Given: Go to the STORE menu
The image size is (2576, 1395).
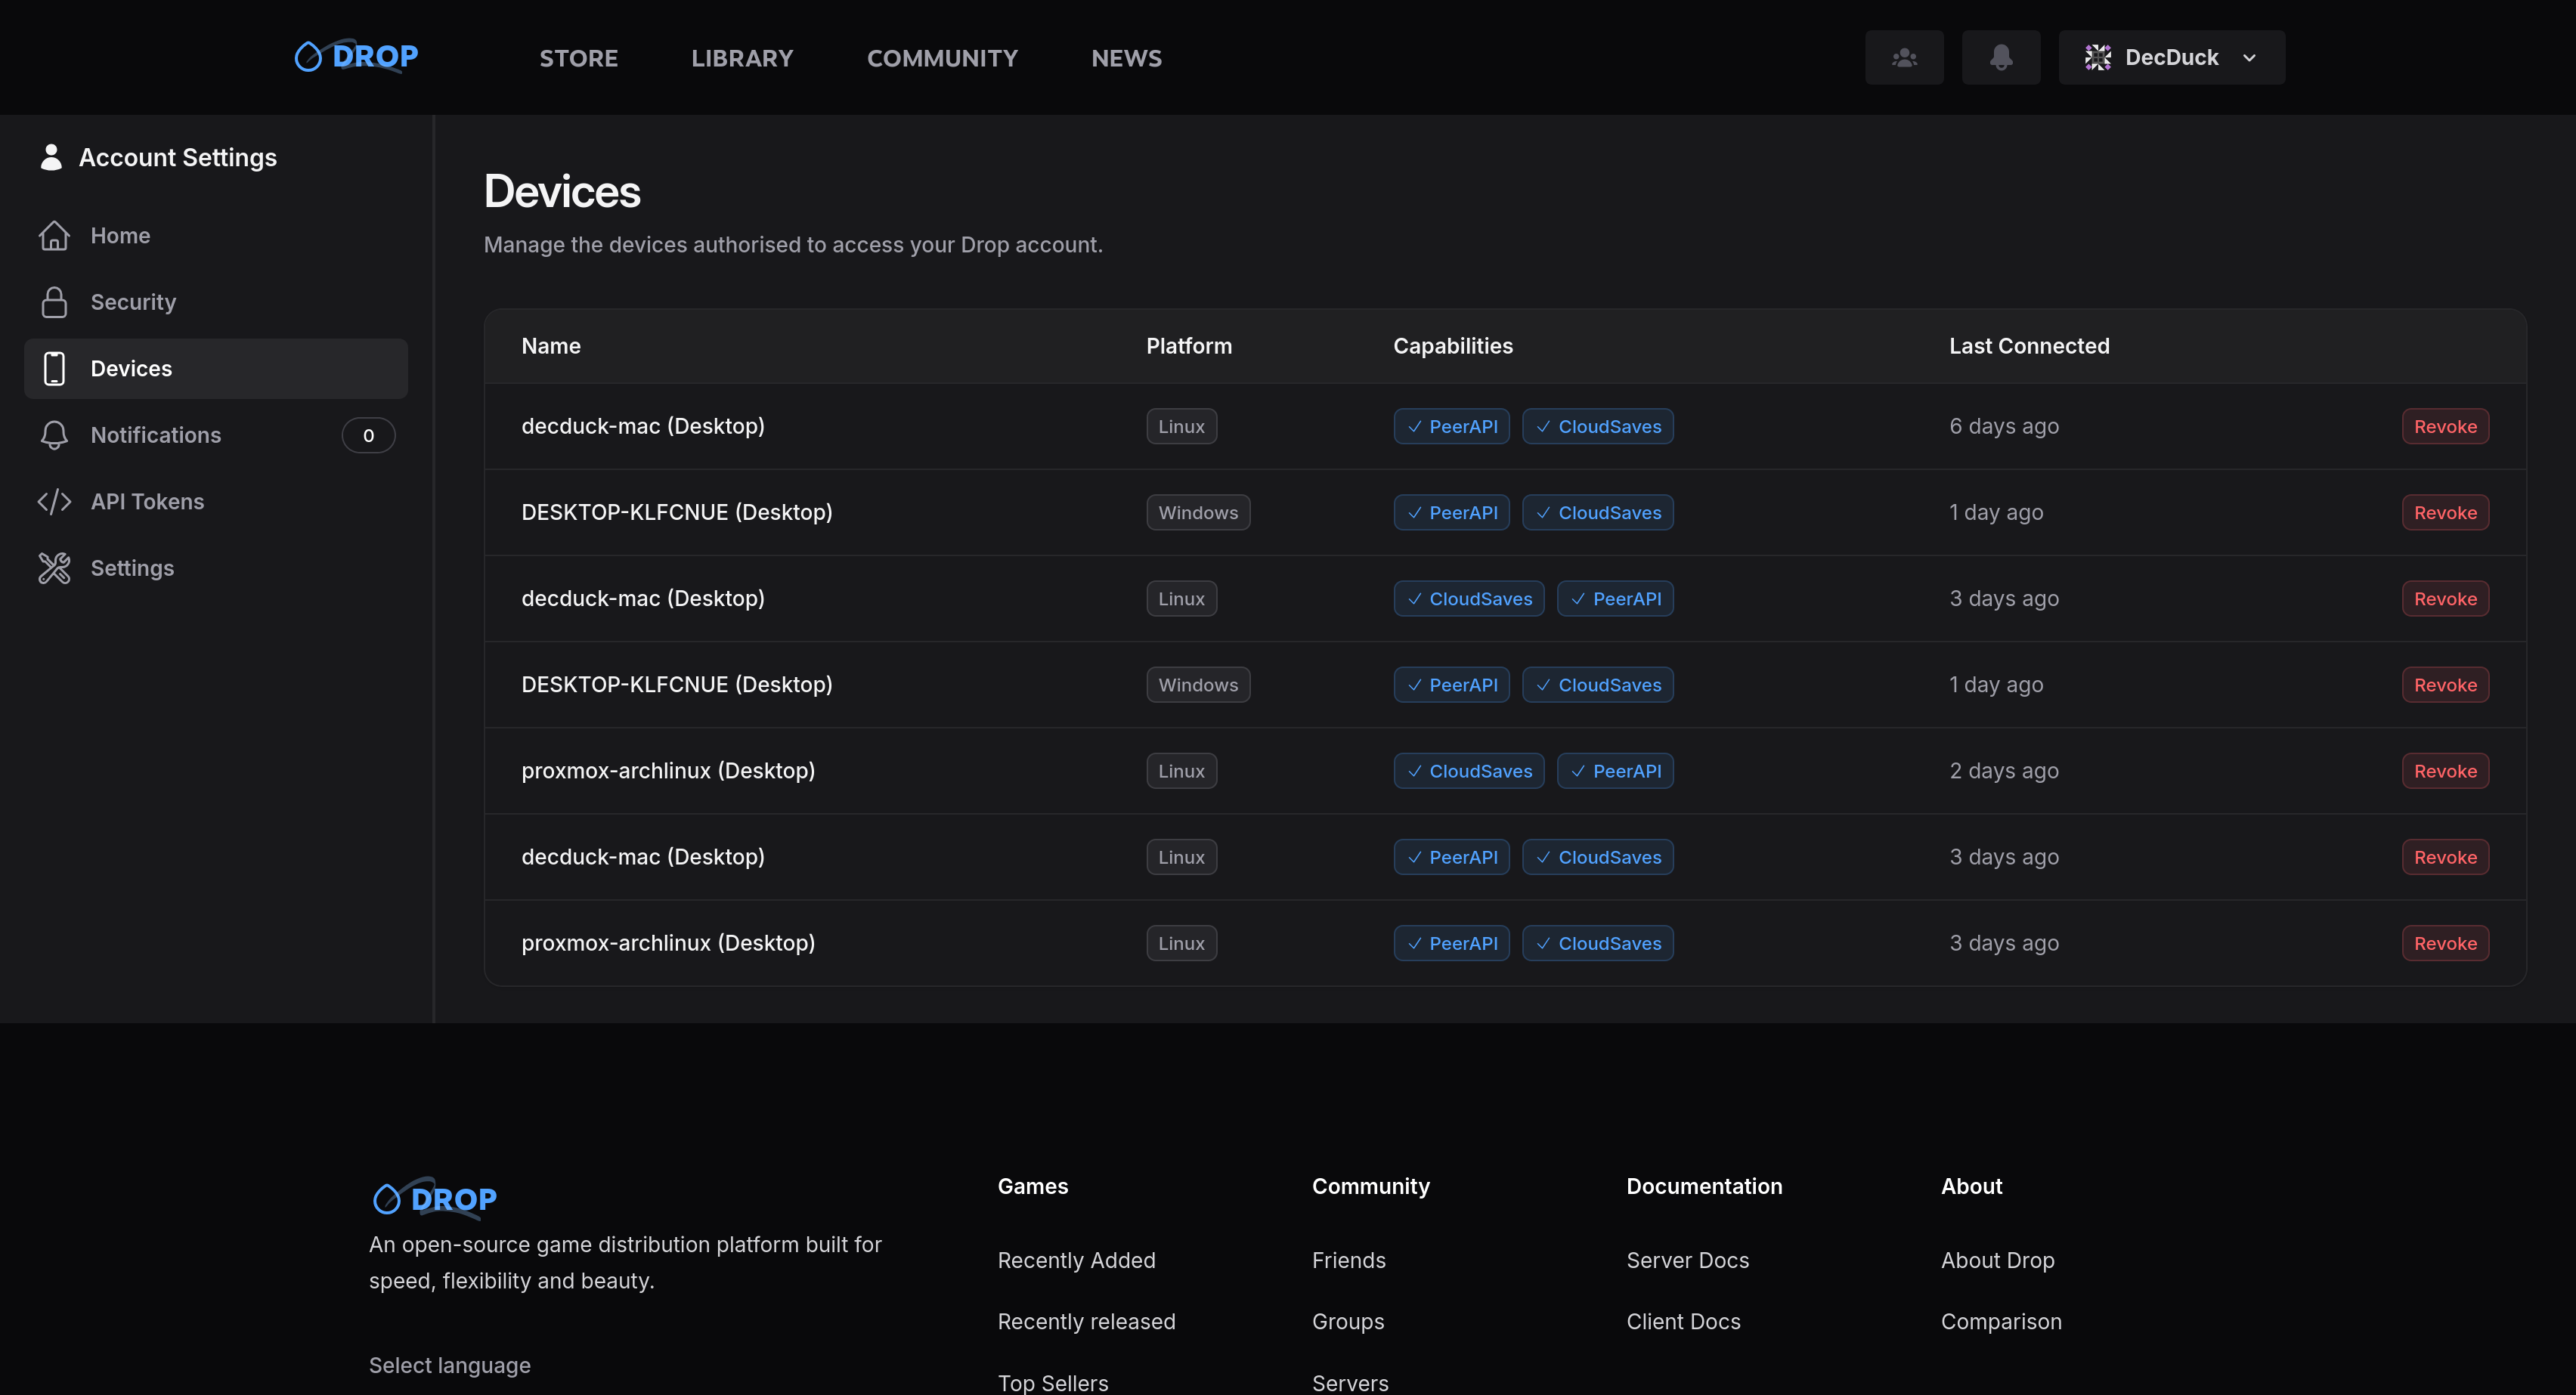Looking at the screenshot, I should pos(578,58).
